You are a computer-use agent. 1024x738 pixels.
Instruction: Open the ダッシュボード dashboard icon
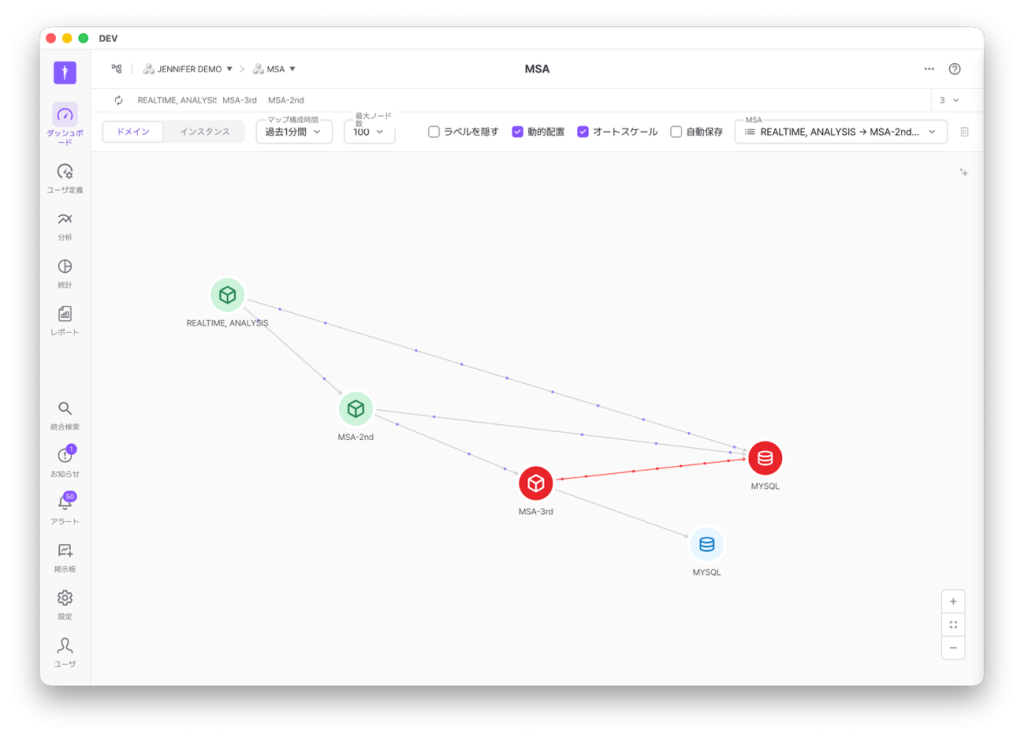(x=65, y=115)
